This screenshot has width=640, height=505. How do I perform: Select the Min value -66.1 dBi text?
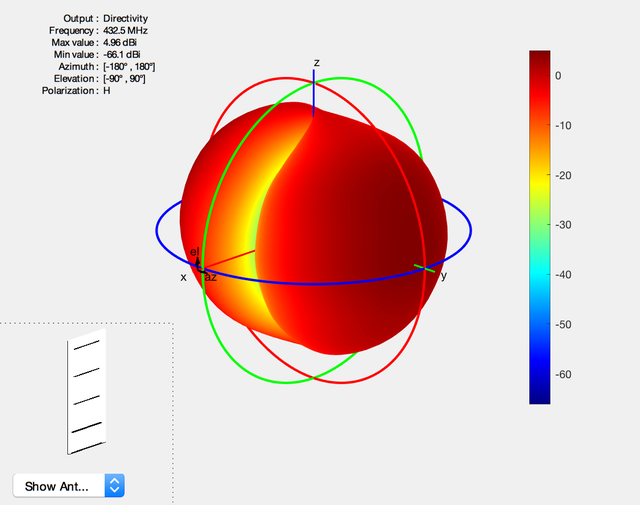[x=97, y=55]
